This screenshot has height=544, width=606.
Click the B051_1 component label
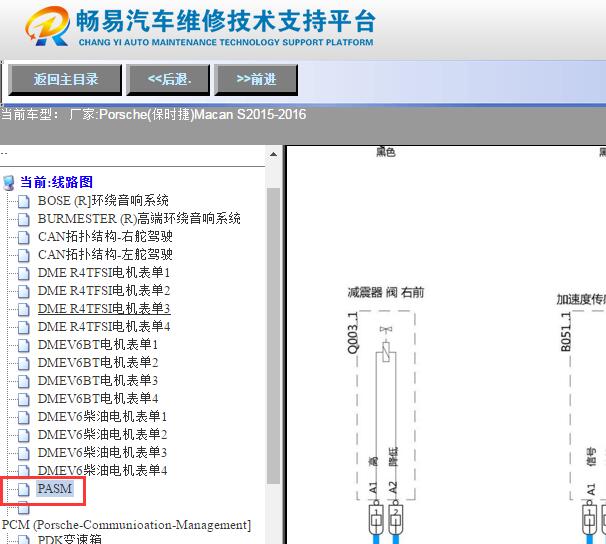coord(565,332)
